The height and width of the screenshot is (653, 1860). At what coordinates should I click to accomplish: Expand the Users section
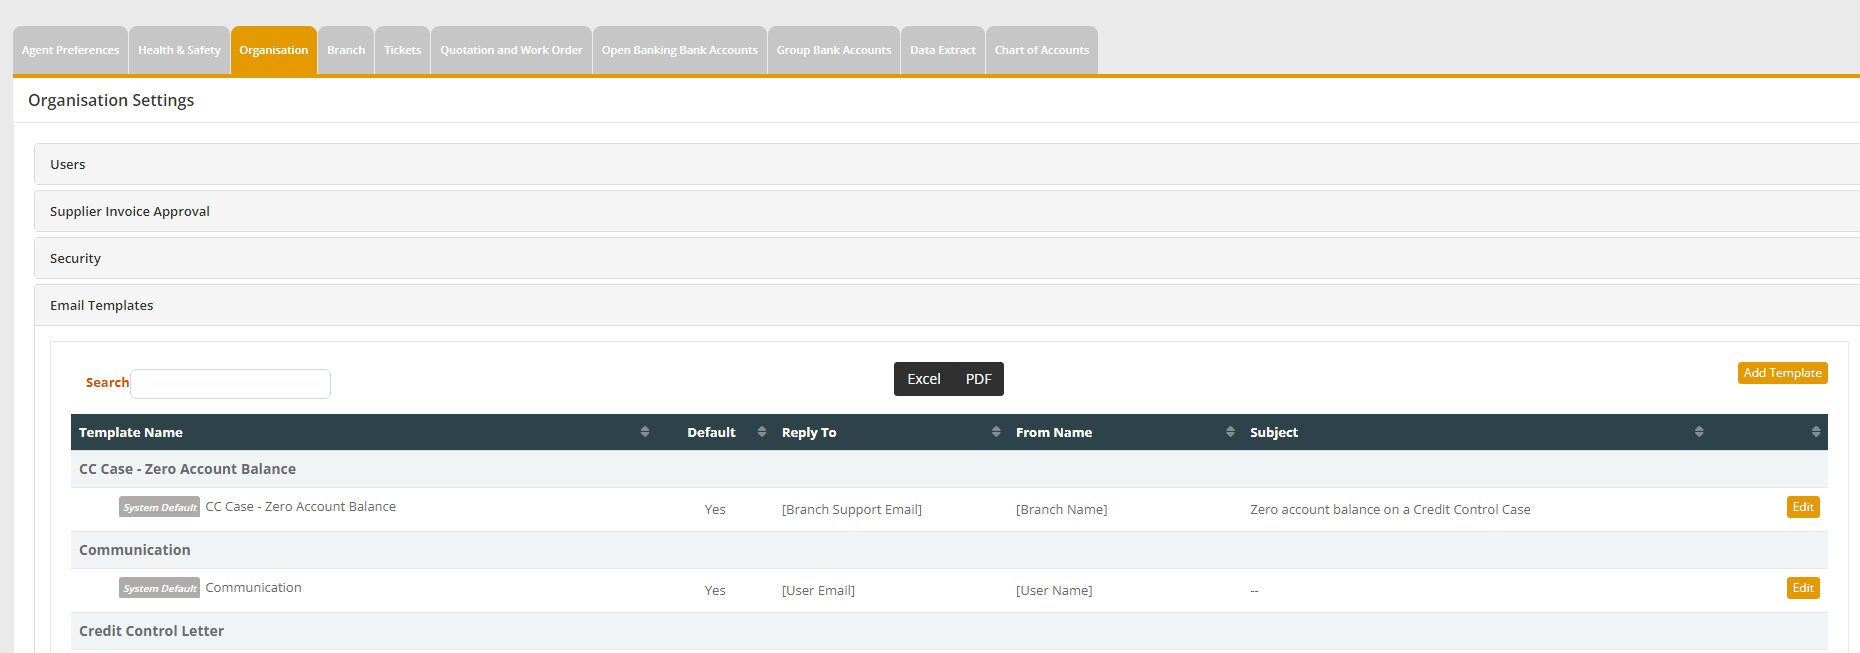tap(947, 164)
